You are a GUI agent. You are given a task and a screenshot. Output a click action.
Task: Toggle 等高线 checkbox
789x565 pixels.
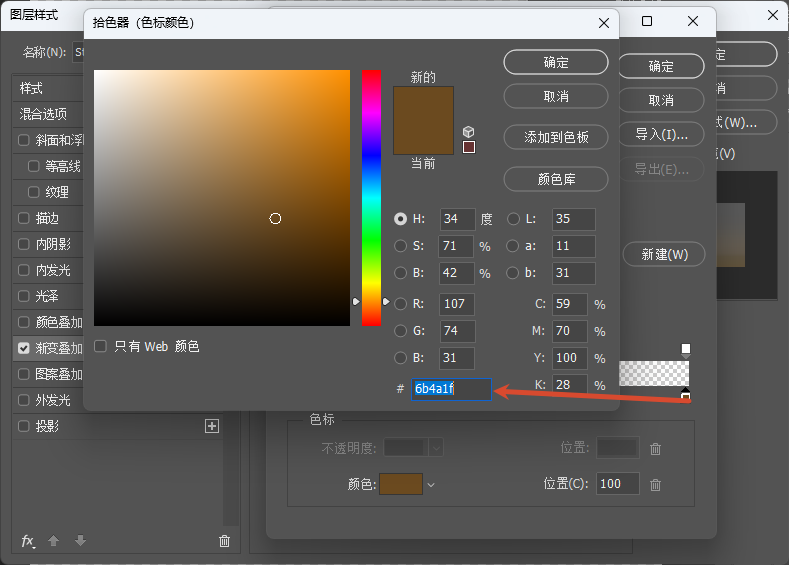pyautogui.click(x=34, y=166)
